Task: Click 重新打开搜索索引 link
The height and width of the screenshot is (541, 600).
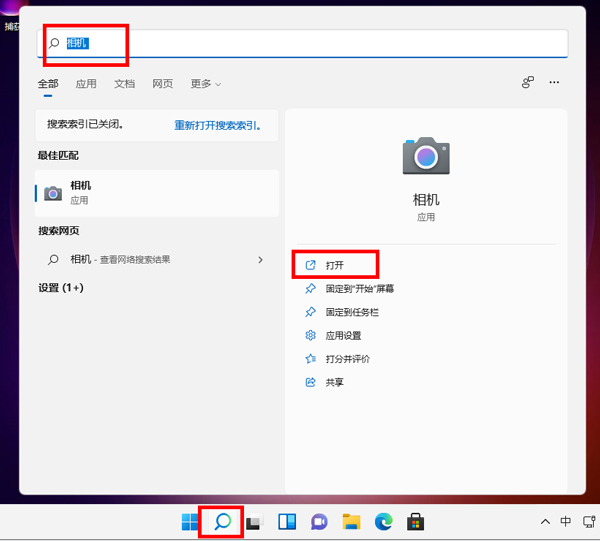Action: coord(217,126)
